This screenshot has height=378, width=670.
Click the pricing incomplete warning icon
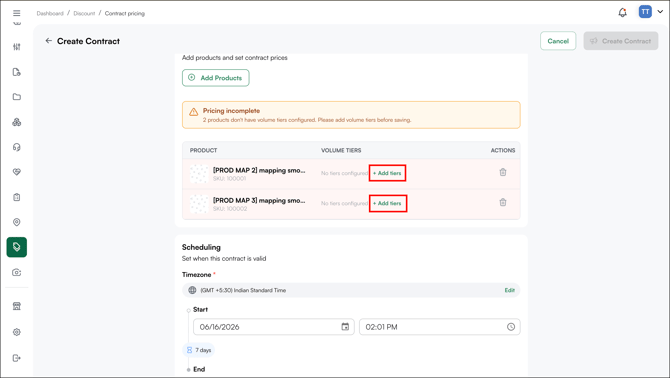click(x=194, y=112)
